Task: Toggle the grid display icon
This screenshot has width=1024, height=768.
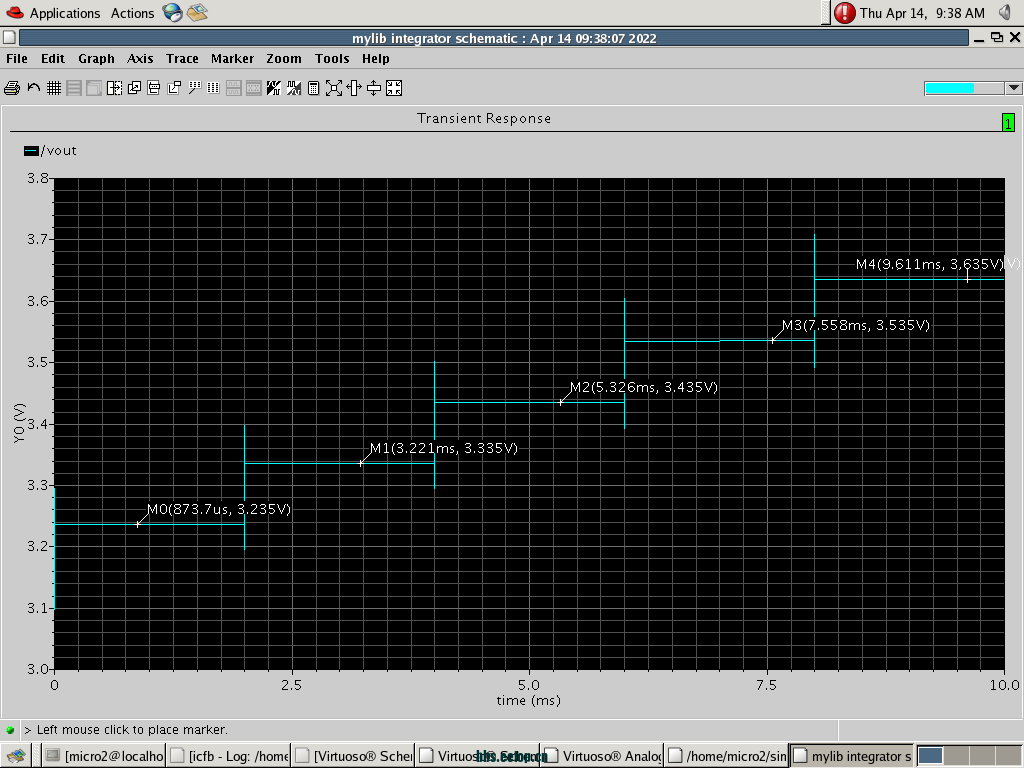Action: (x=54, y=88)
